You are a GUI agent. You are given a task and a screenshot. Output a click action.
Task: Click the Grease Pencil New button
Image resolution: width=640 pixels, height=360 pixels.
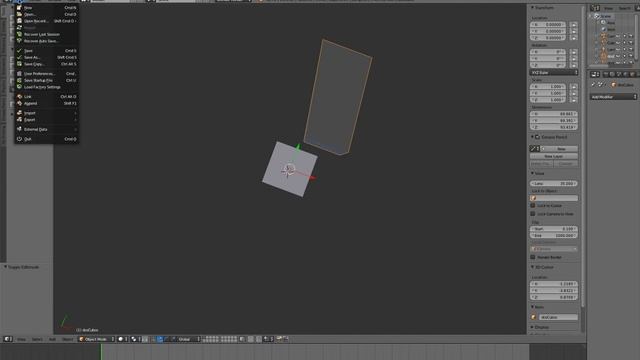pyautogui.click(x=561, y=149)
